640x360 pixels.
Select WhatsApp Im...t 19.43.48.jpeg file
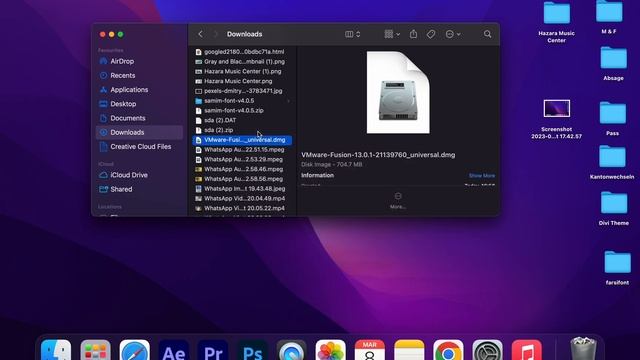click(x=242, y=189)
